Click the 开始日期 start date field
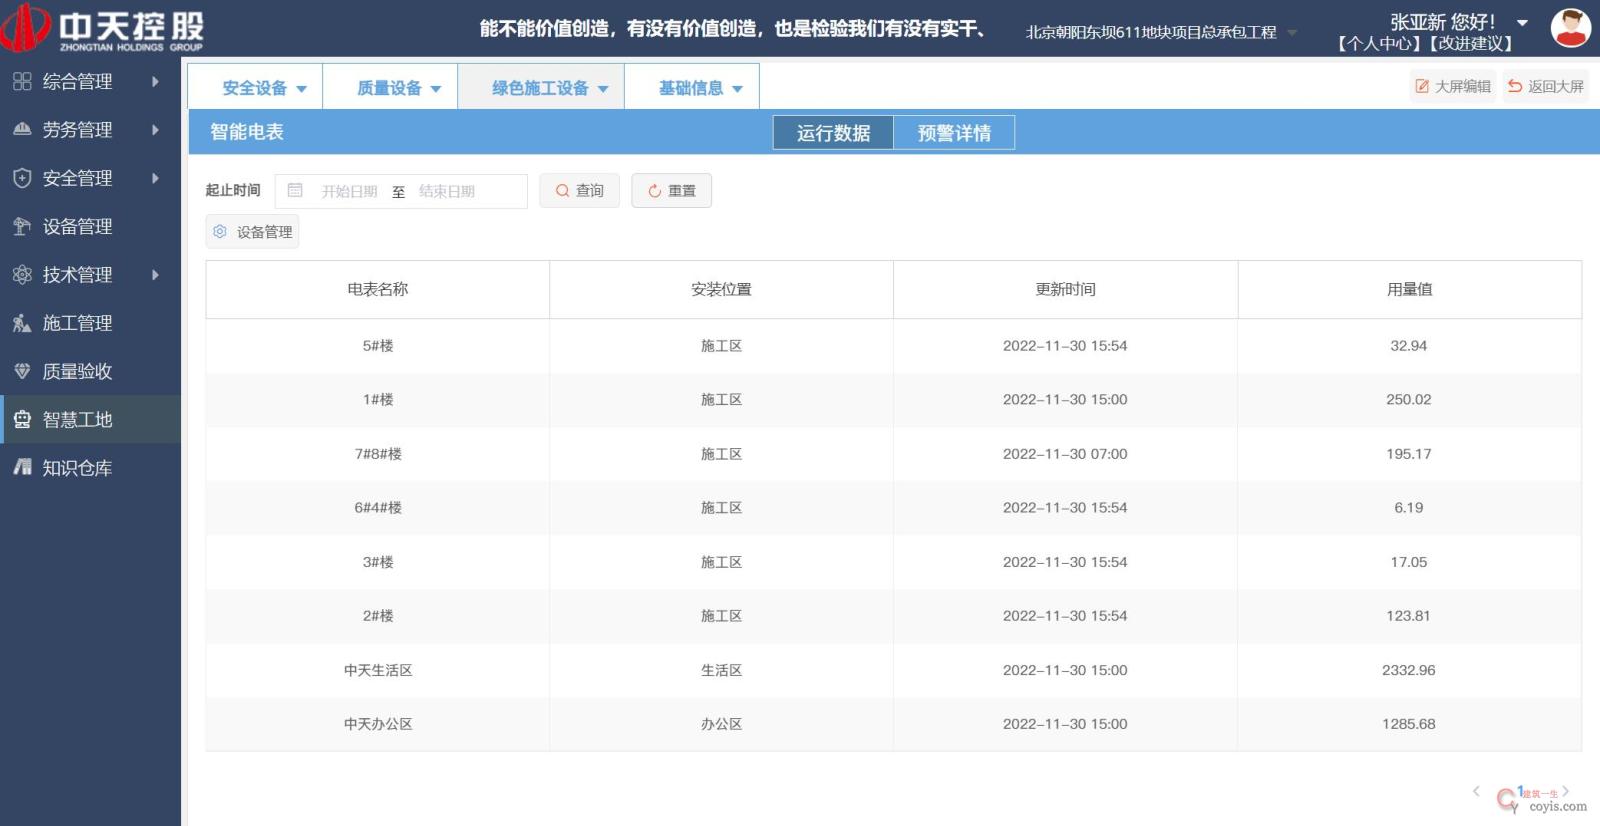Image resolution: width=1600 pixels, height=826 pixels. (x=349, y=191)
